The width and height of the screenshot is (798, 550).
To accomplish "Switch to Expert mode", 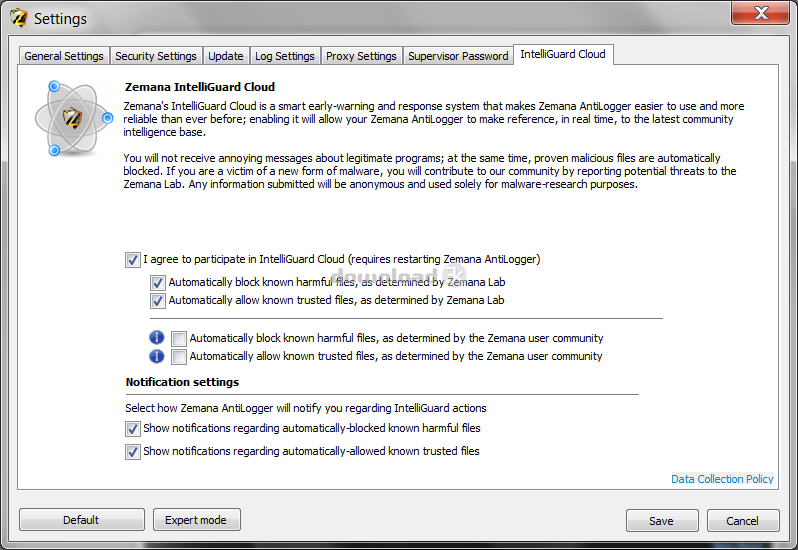I will (196, 520).
